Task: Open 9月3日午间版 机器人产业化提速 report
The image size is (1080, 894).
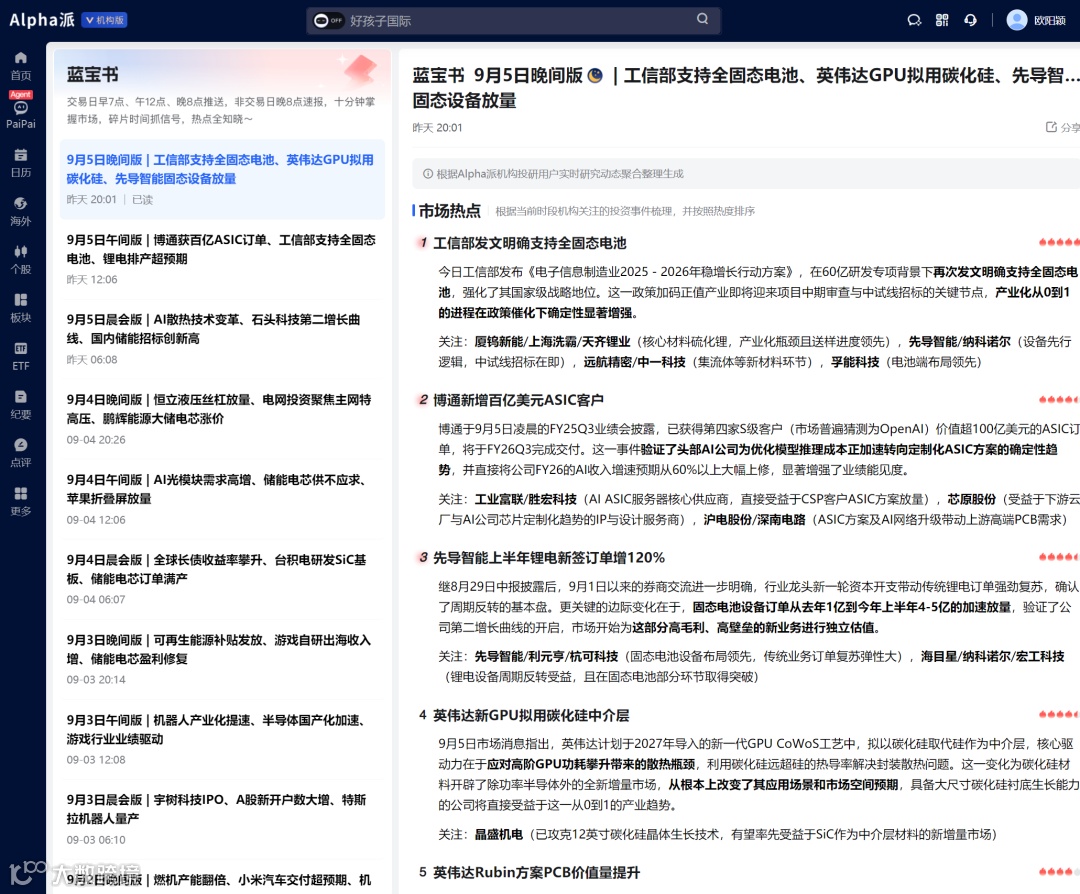Action: pyautogui.click(x=222, y=739)
